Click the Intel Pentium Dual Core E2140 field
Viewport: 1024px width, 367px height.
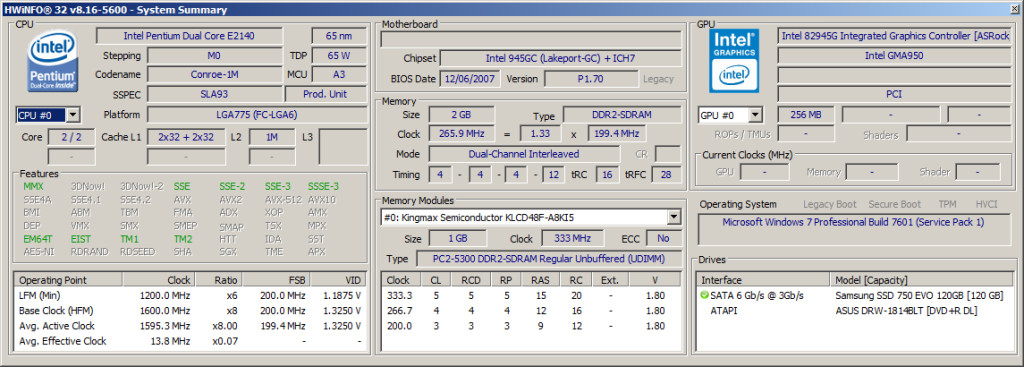190,36
